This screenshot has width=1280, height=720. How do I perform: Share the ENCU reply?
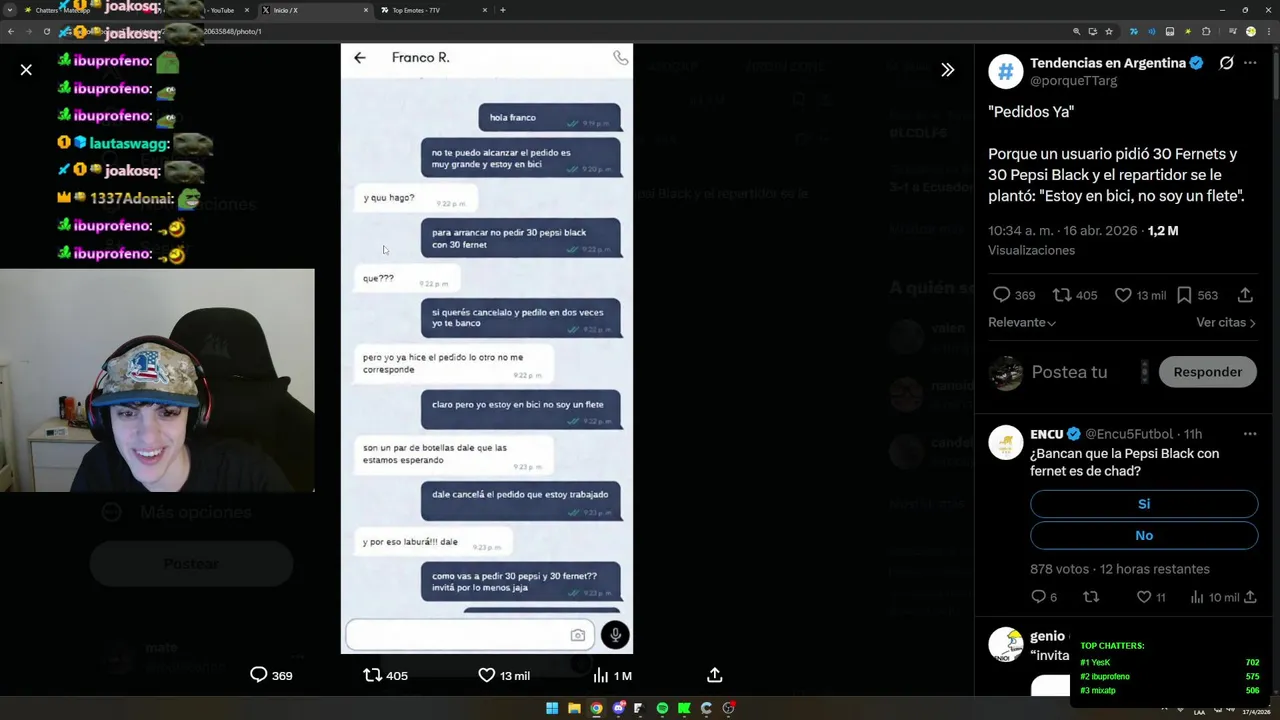(1249, 597)
